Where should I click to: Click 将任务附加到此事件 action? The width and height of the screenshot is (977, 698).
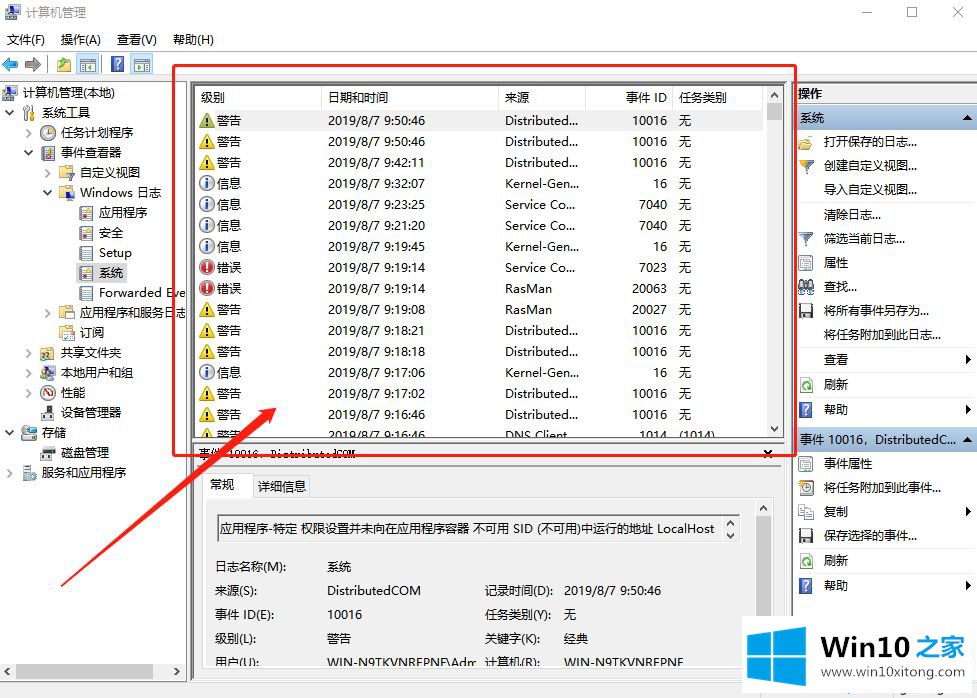point(882,488)
